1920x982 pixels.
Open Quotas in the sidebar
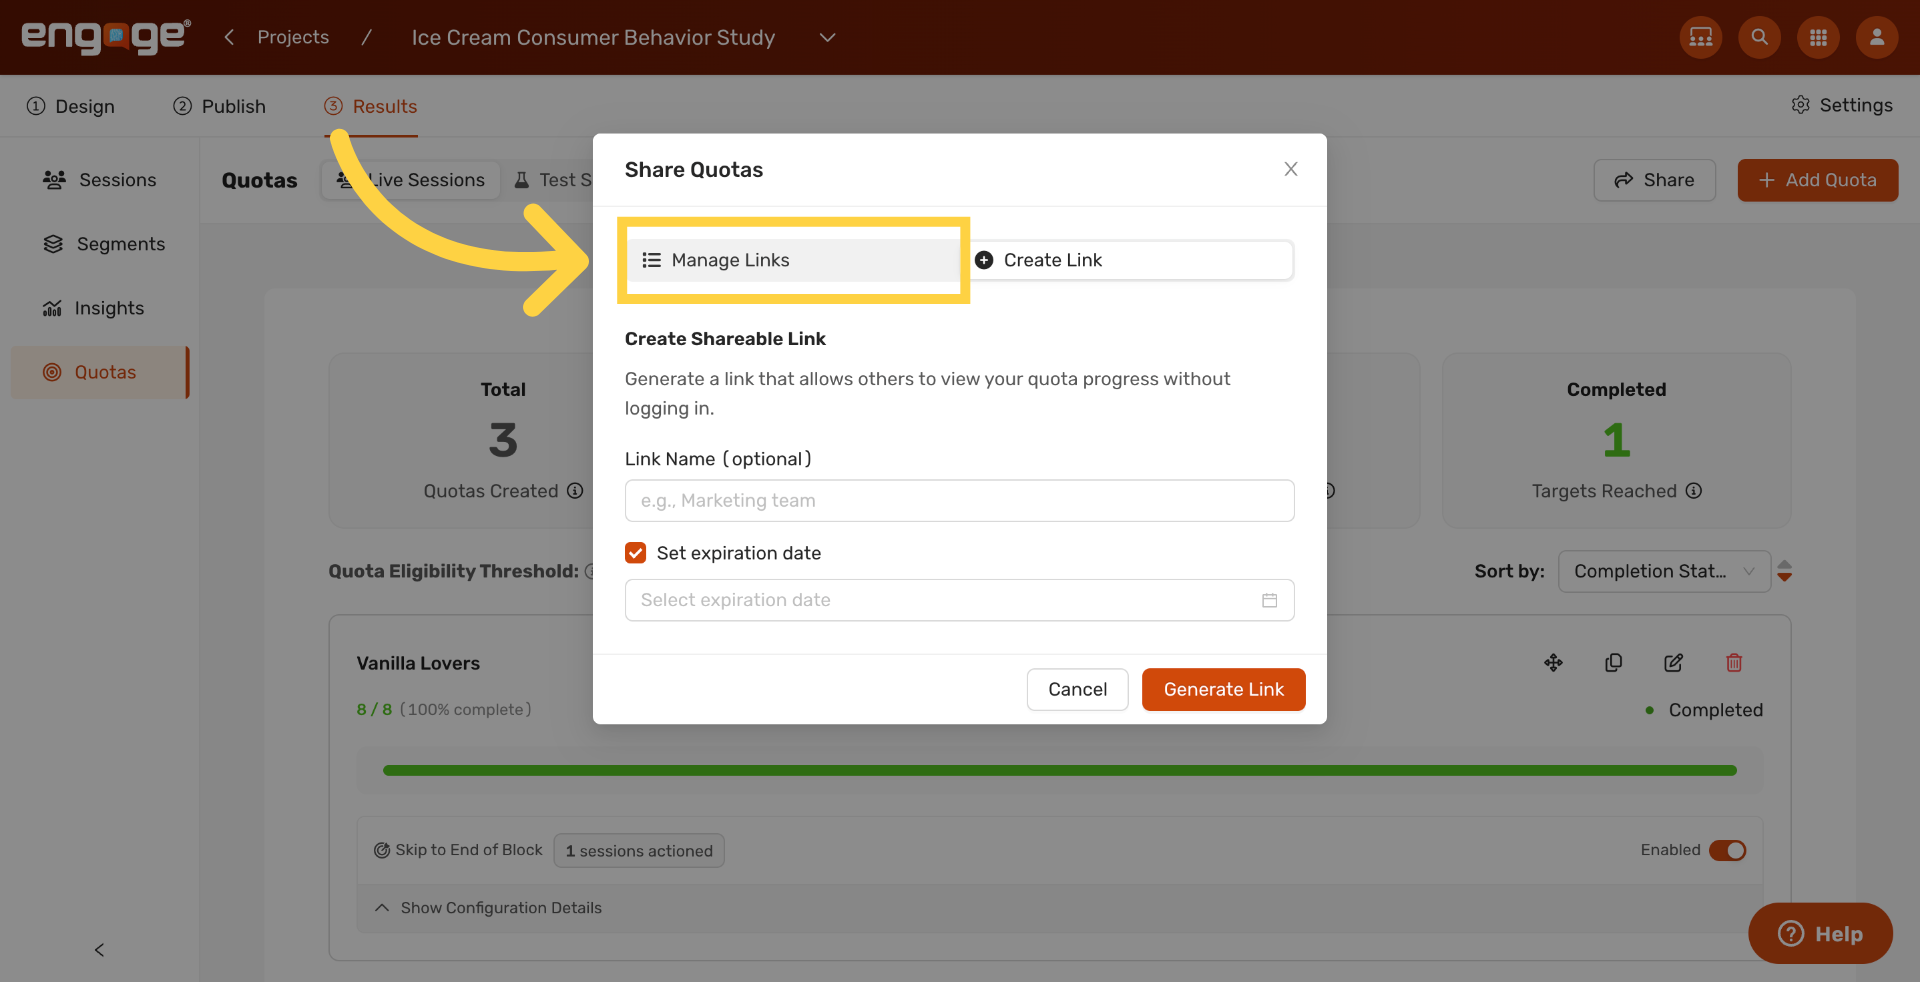pos(99,372)
